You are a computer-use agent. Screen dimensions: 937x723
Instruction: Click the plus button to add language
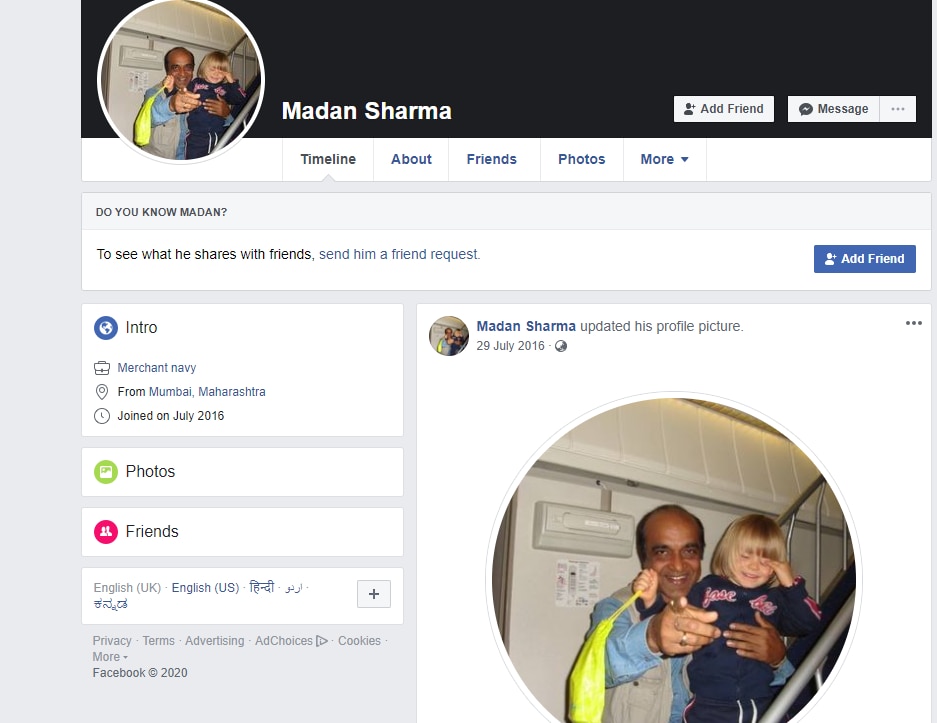pyautogui.click(x=373, y=594)
